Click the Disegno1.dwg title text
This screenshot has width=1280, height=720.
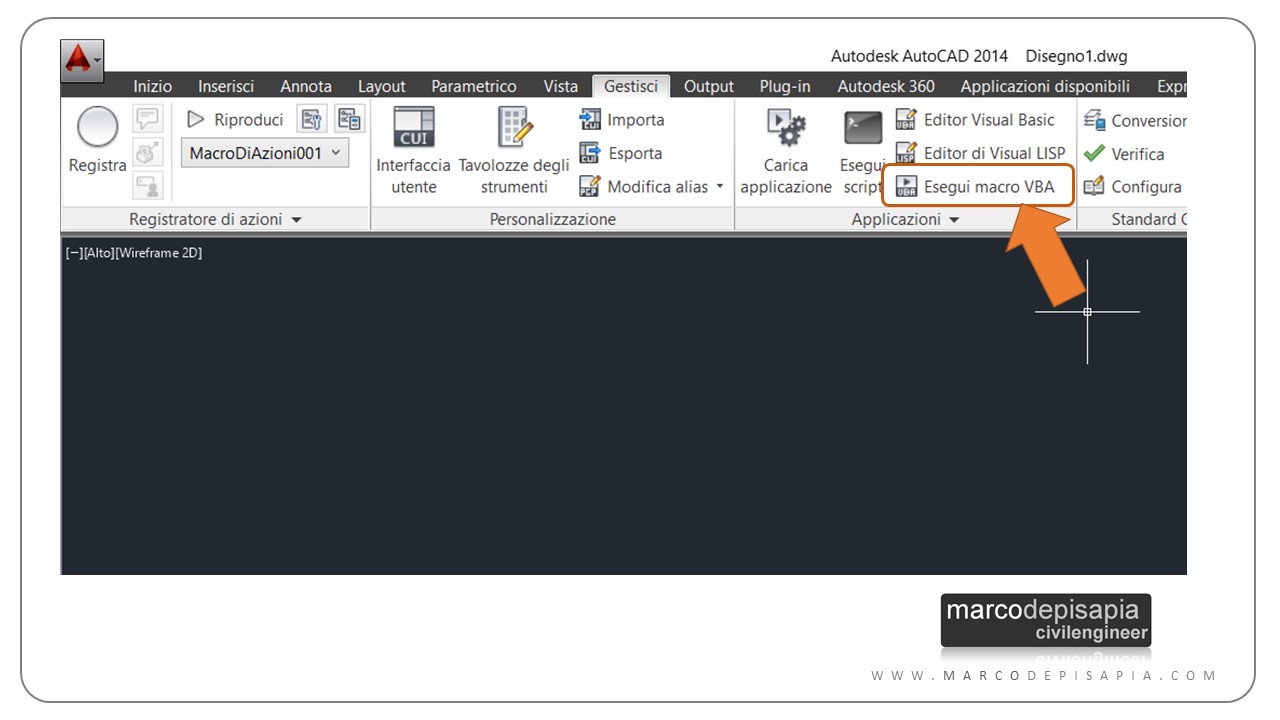coord(1076,56)
